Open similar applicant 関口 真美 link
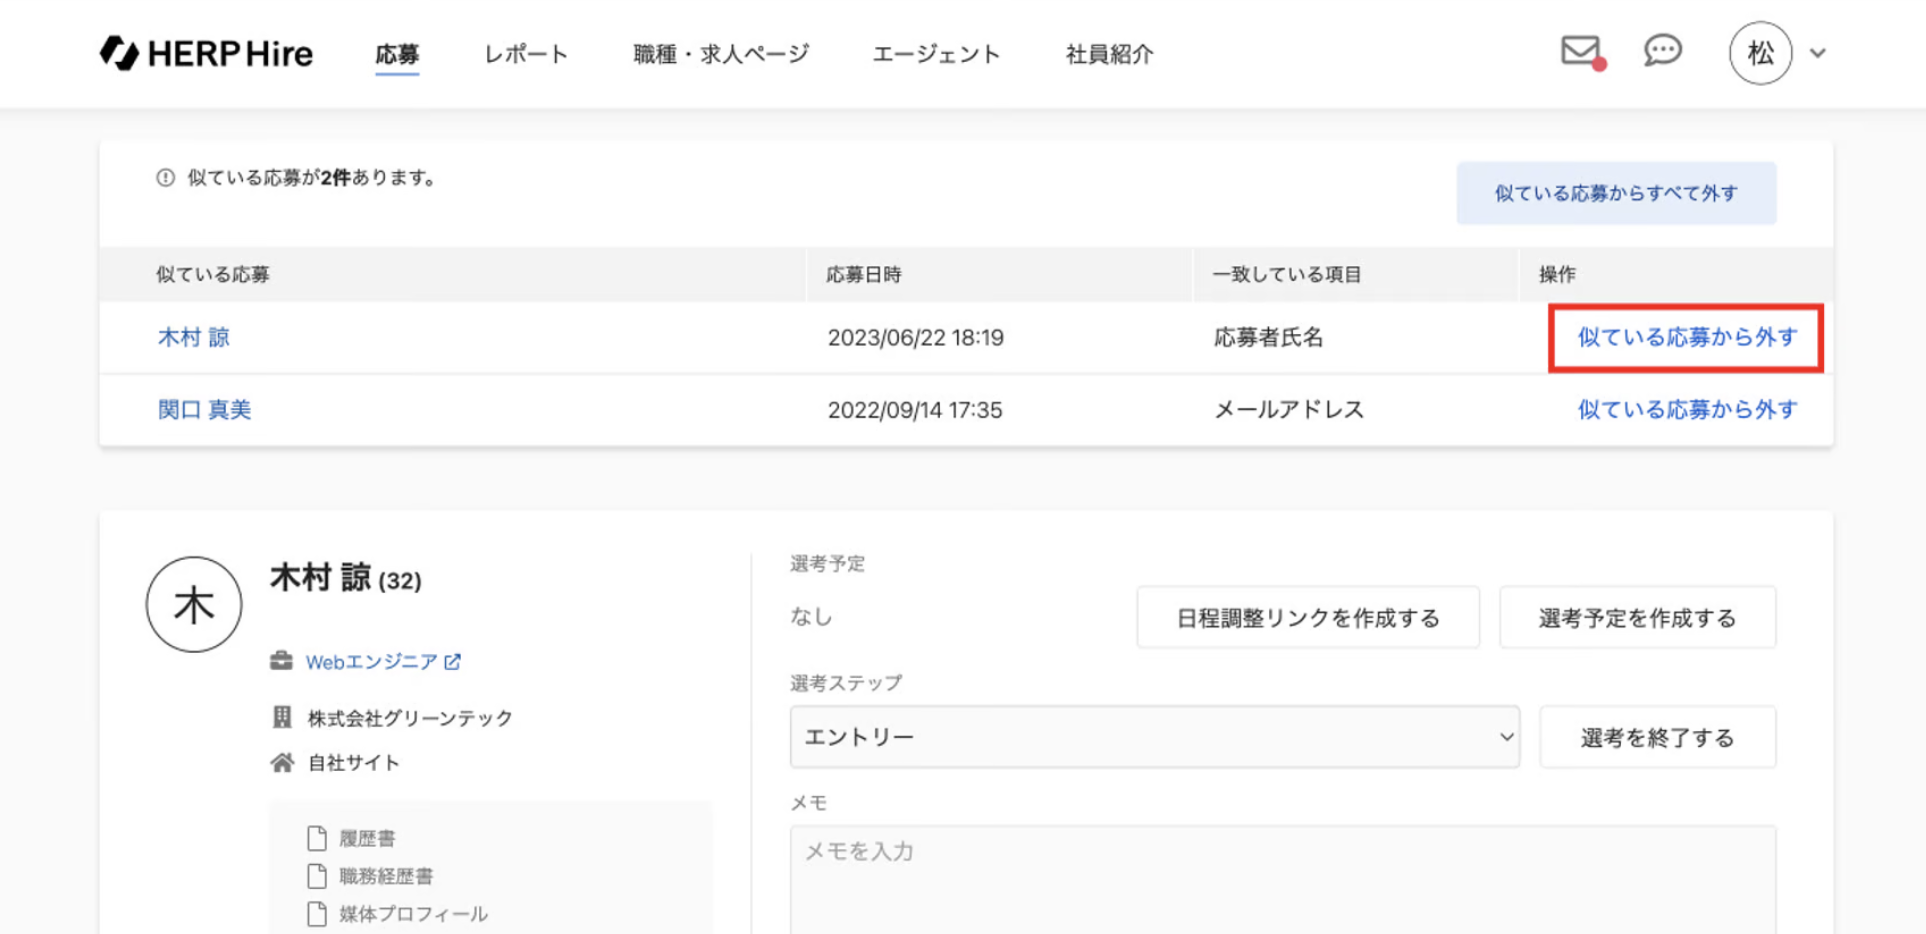Image resolution: width=1926 pixels, height=934 pixels. pos(205,410)
